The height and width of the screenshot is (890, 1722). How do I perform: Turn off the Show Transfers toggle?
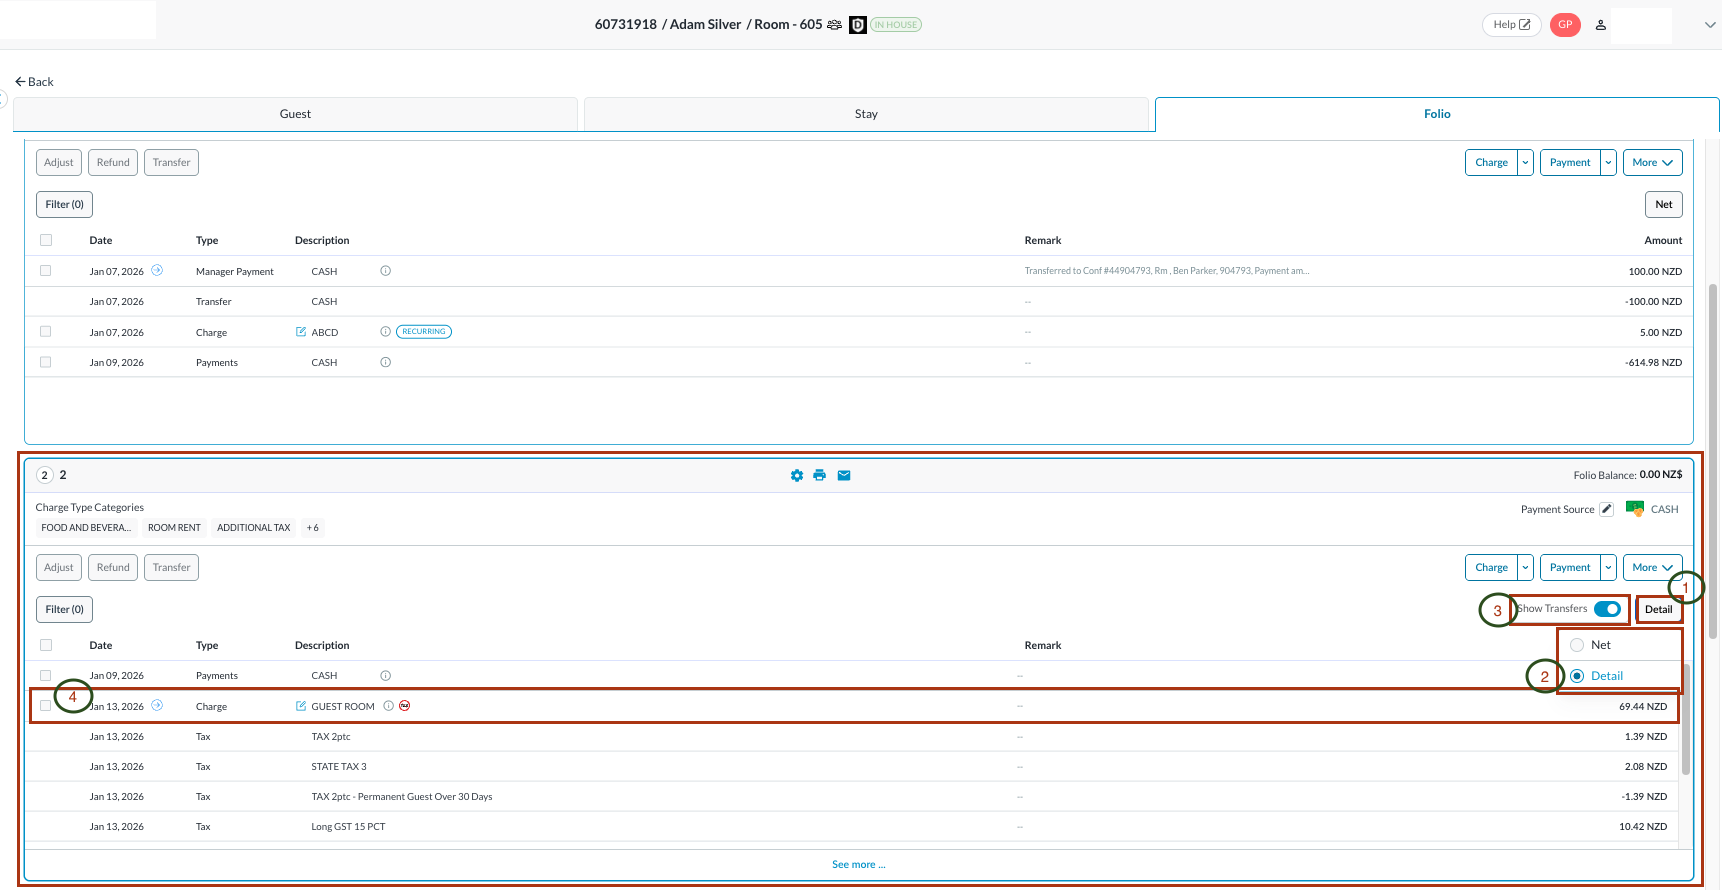pyautogui.click(x=1607, y=609)
